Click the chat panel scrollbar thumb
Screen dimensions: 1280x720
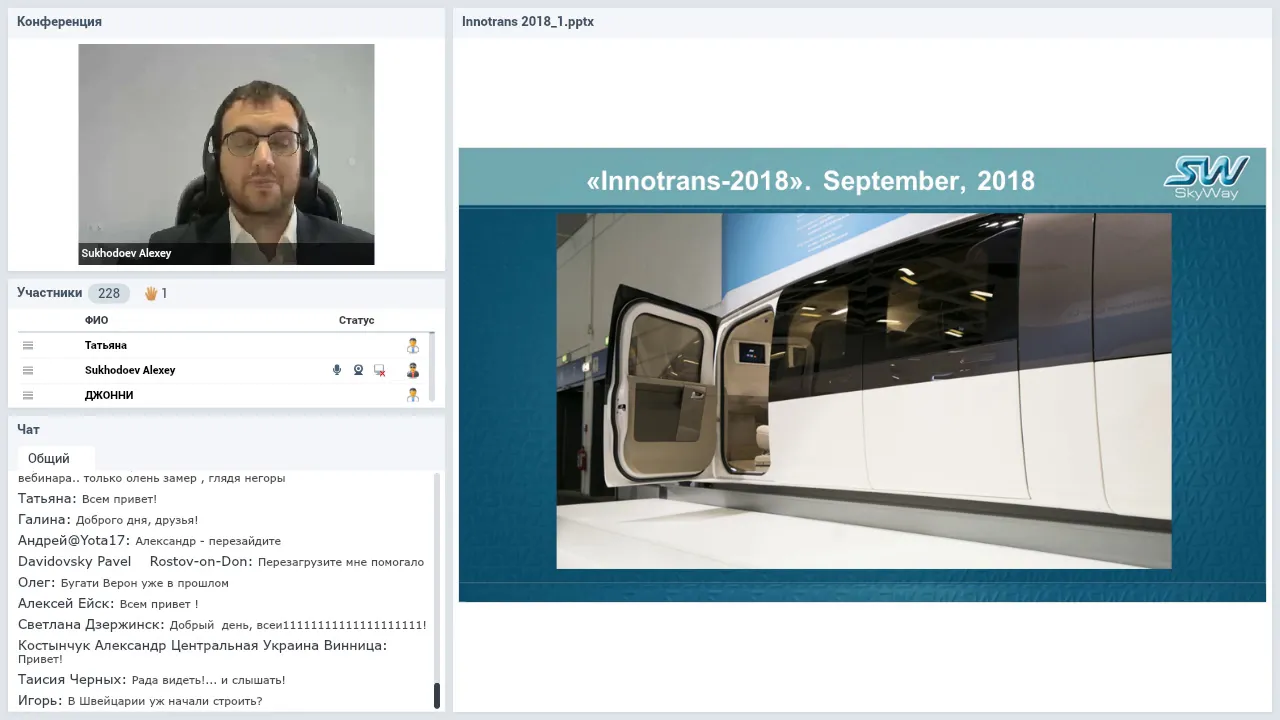pyautogui.click(x=436, y=696)
